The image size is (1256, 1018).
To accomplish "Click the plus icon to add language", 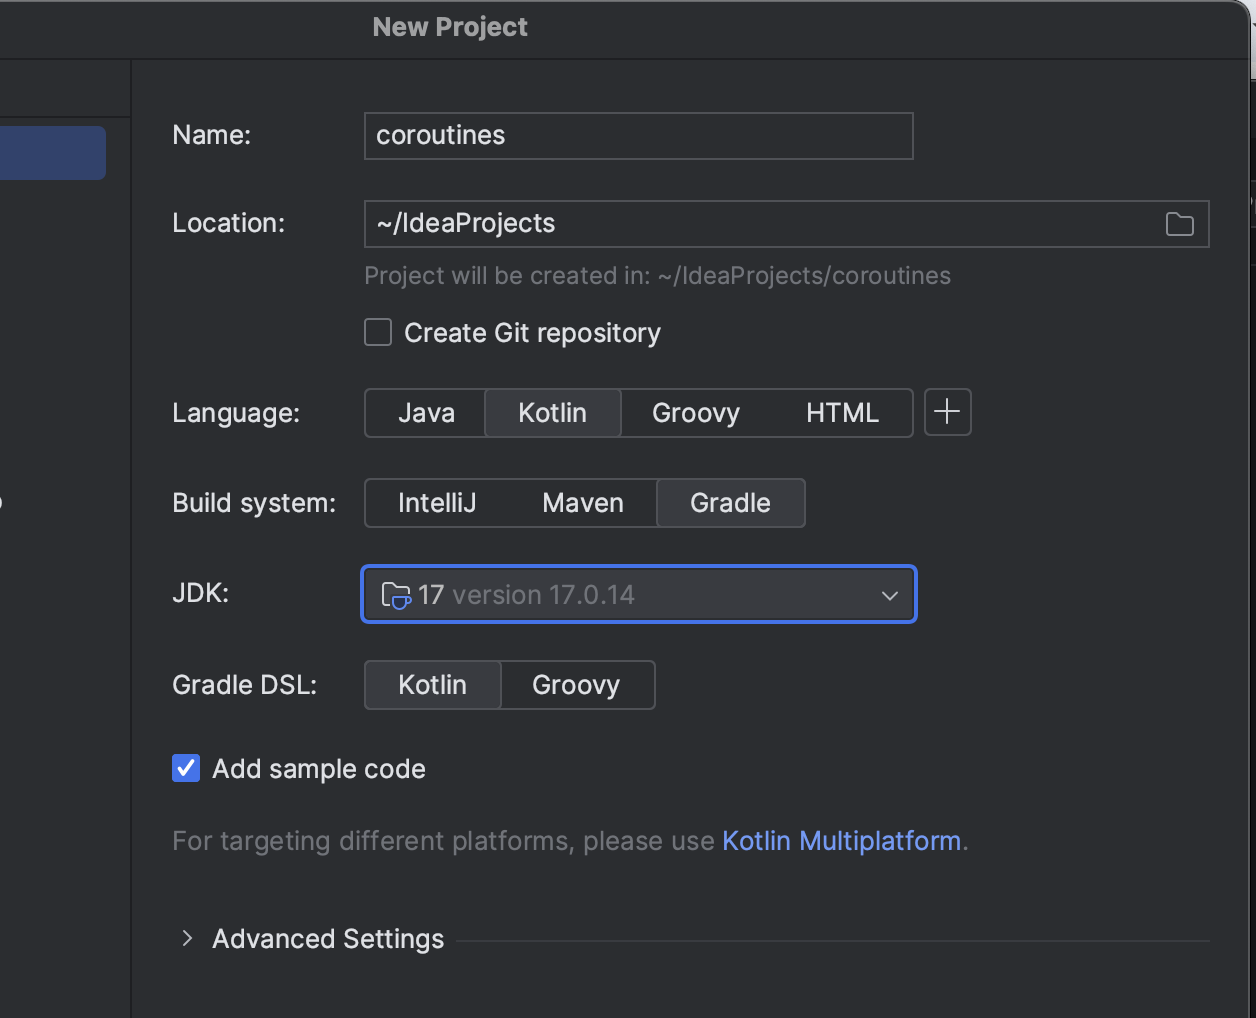I will click(x=947, y=412).
